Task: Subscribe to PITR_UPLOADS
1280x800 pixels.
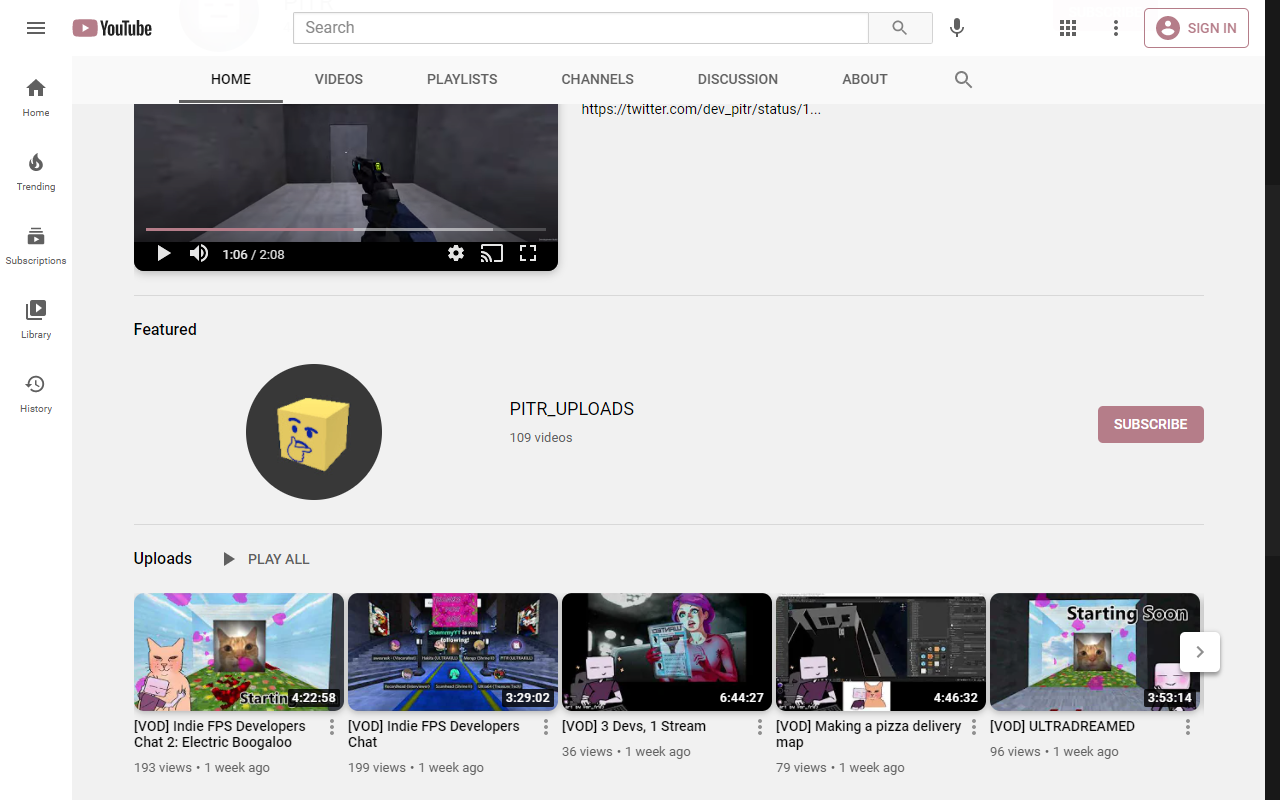Action: pyautogui.click(x=1150, y=424)
